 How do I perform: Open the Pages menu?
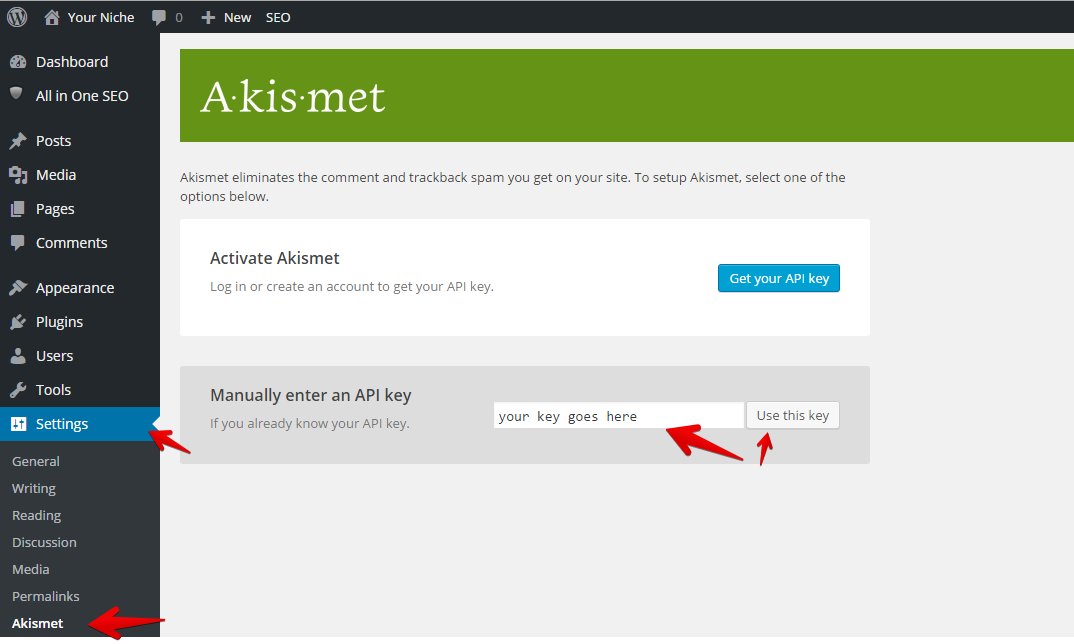55,209
